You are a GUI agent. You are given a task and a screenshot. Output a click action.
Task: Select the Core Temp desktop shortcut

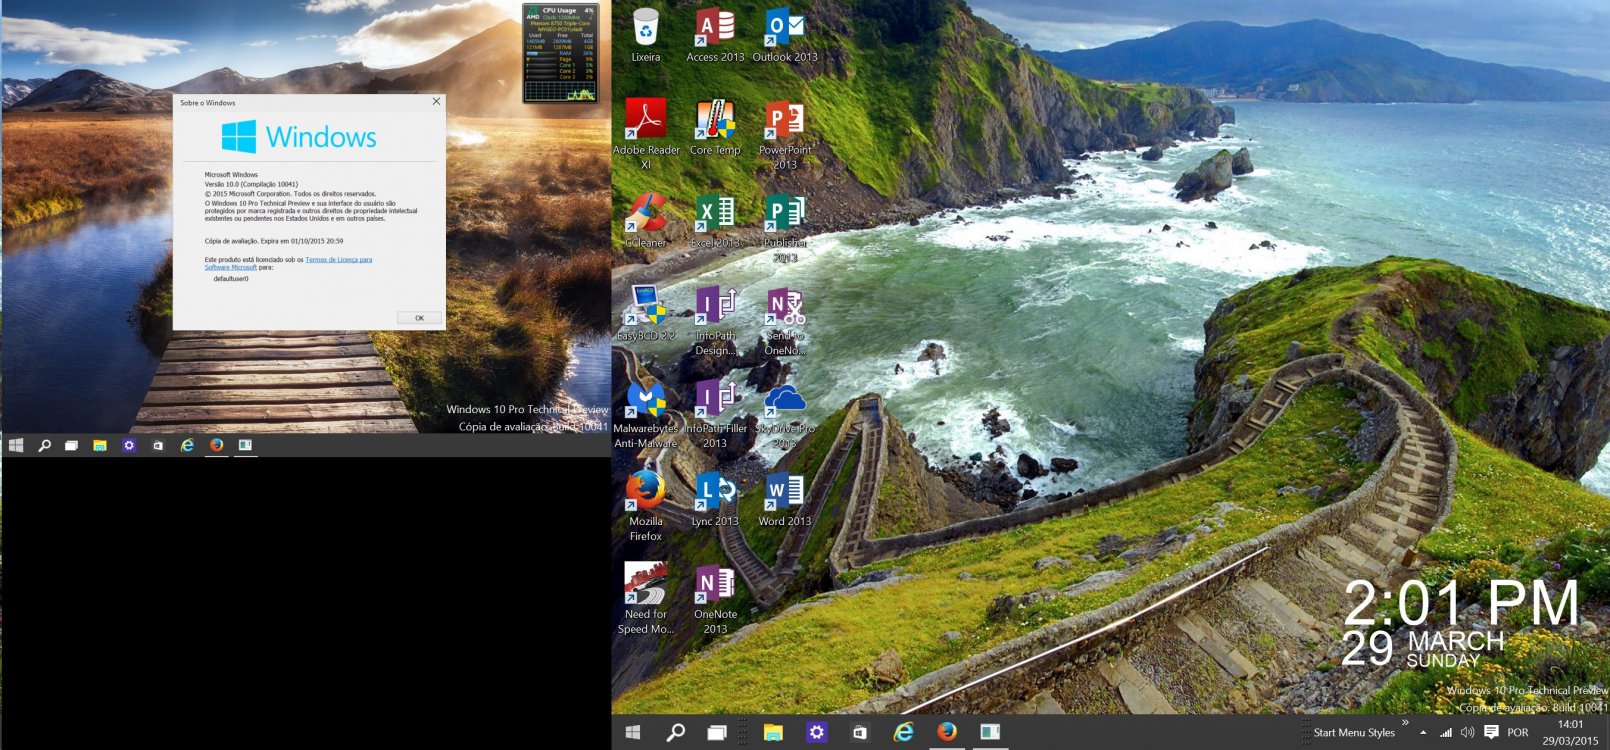tap(715, 129)
